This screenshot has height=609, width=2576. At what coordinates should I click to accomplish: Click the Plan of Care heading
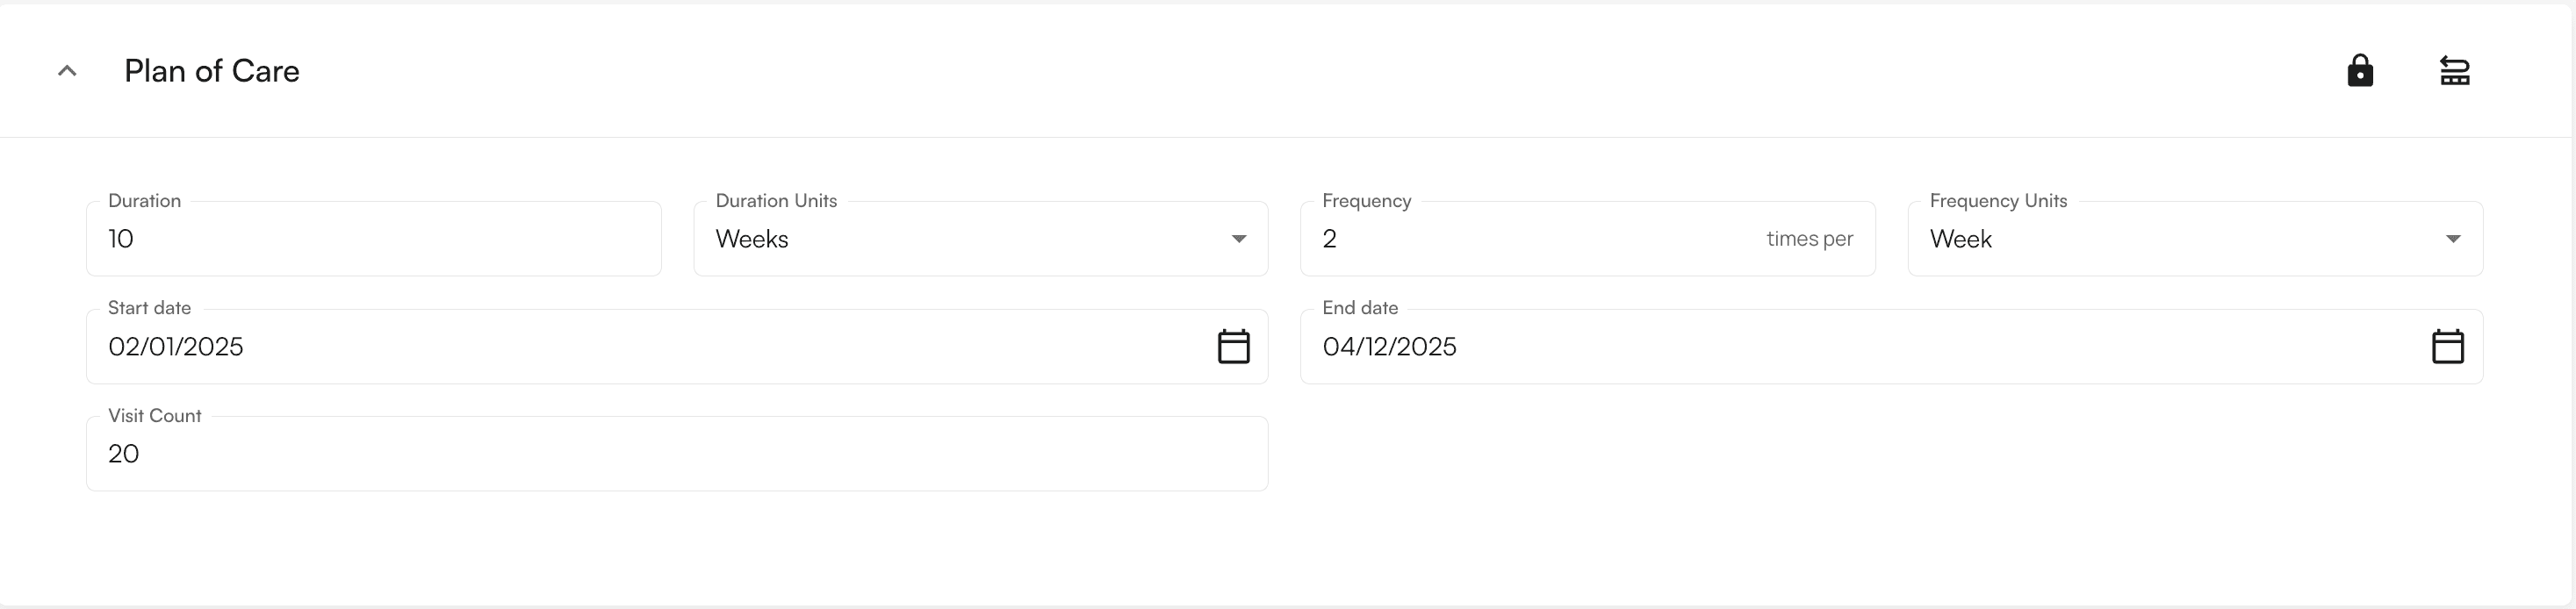[212, 70]
